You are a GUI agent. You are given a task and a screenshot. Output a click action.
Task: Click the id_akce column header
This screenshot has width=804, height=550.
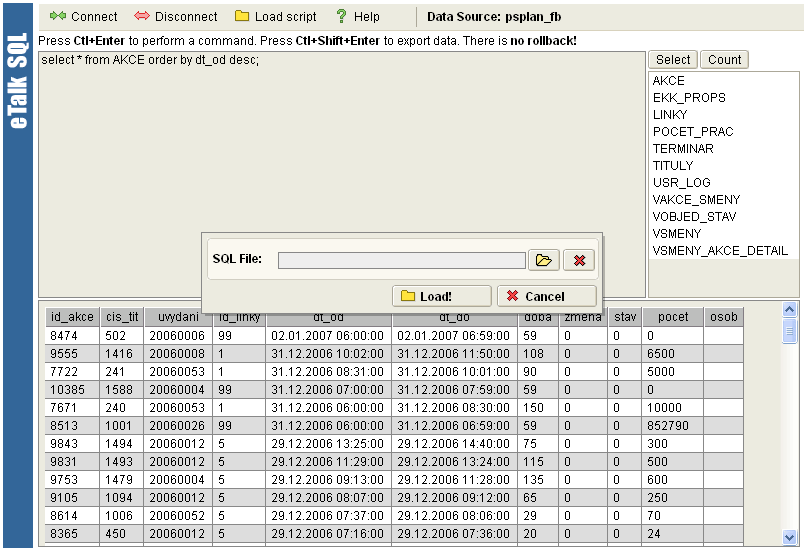72,317
